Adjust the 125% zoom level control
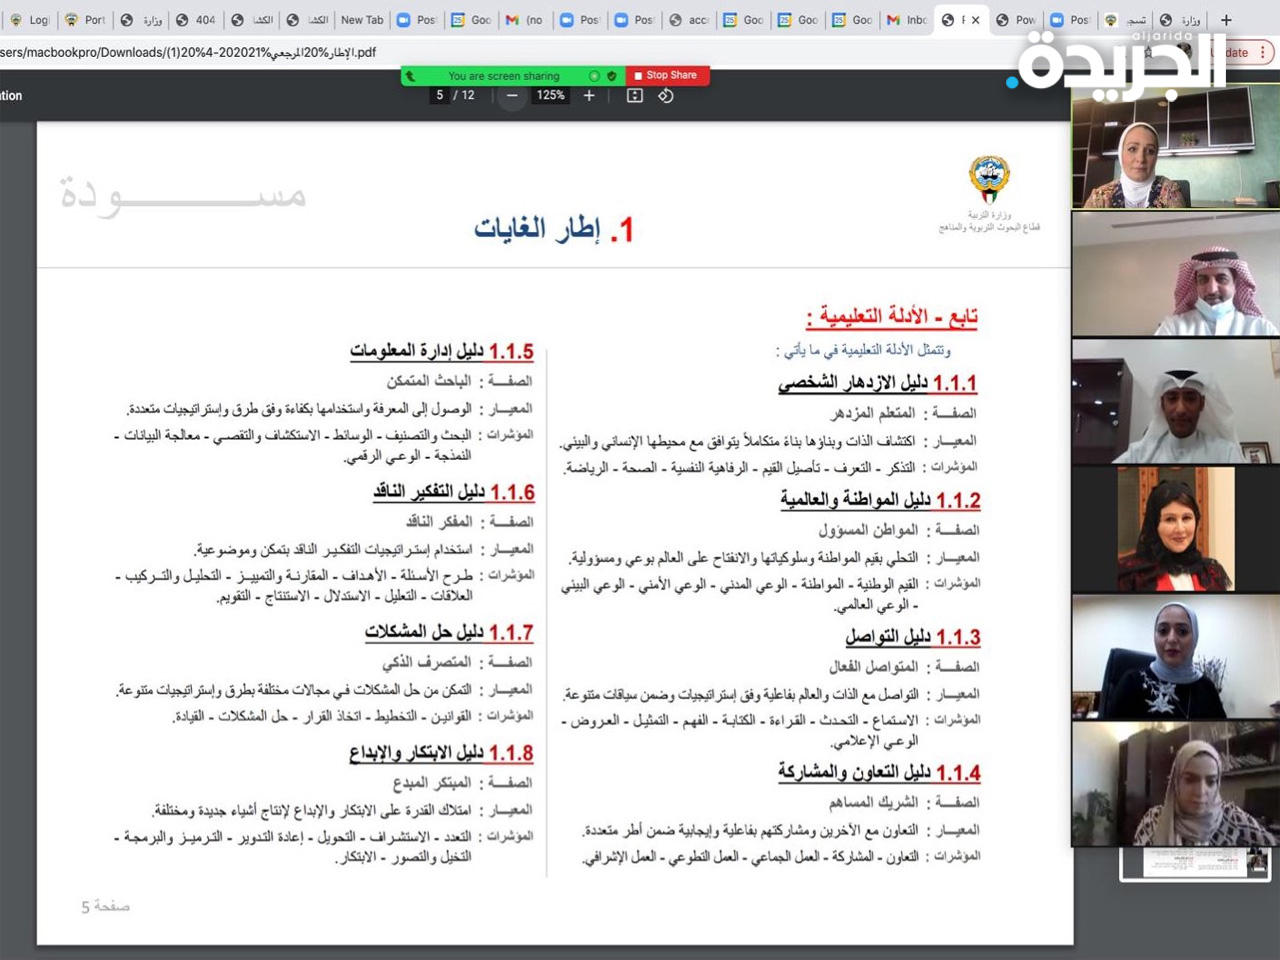The image size is (1280, 960). [x=550, y=95]
